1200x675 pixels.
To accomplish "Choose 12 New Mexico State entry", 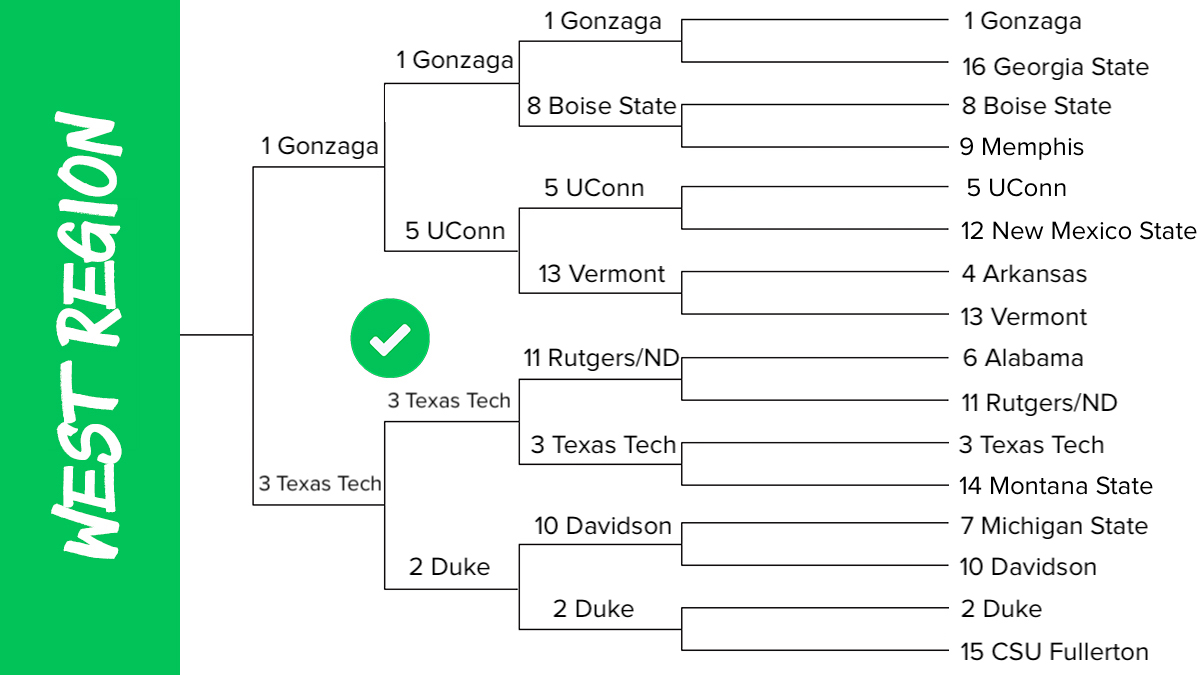I will pos(1078,231).
